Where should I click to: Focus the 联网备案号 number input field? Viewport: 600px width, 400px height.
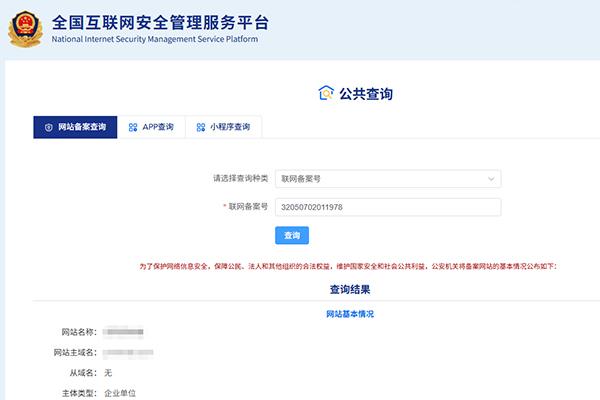pos(386,207)
